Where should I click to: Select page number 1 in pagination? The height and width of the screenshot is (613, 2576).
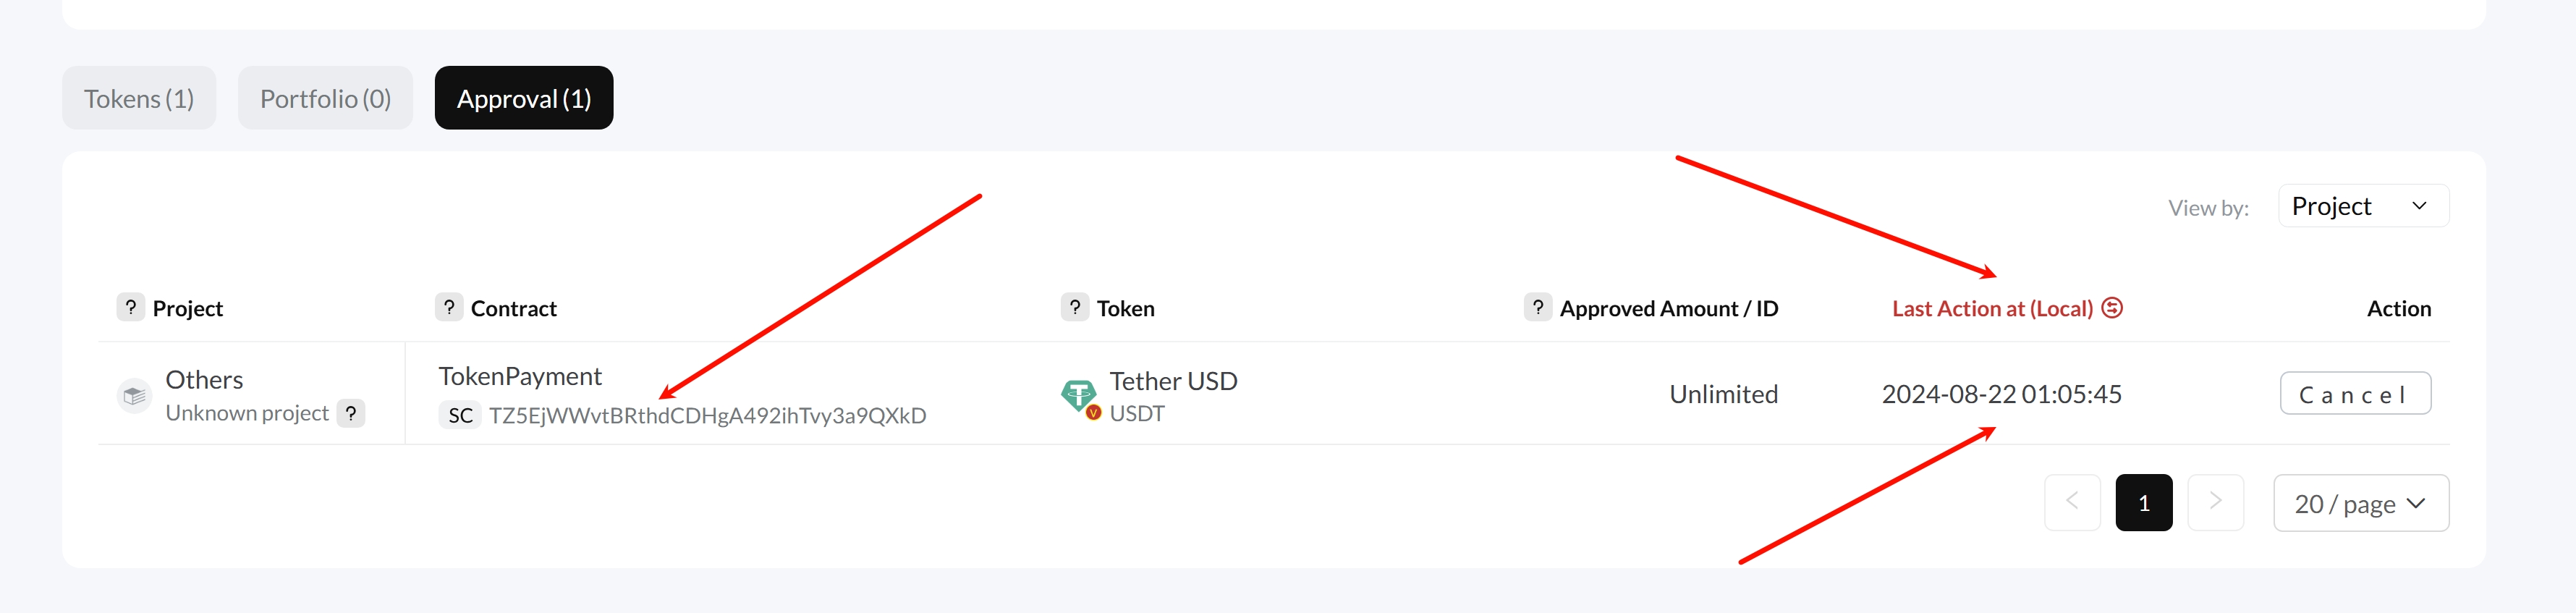(2143, 503)
